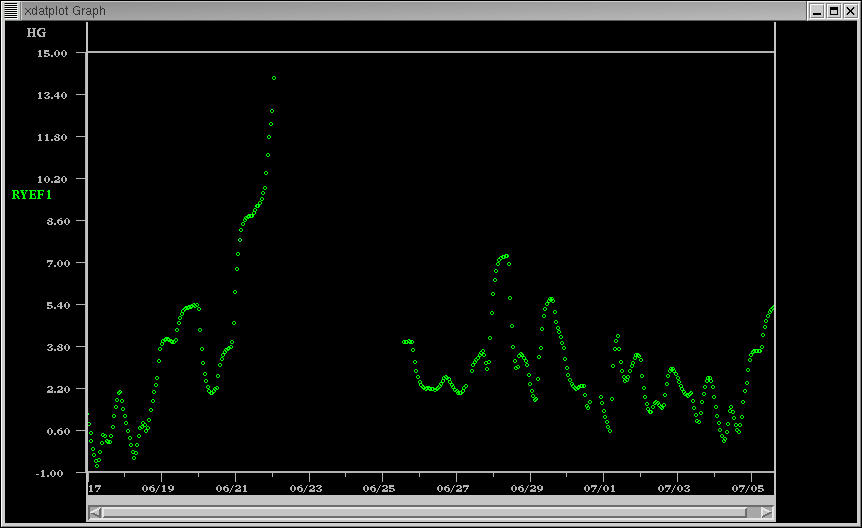Click the 8.60 y-axis value
Image resolution: width=862 pixels, height=528 pixels.
(58, 222)
